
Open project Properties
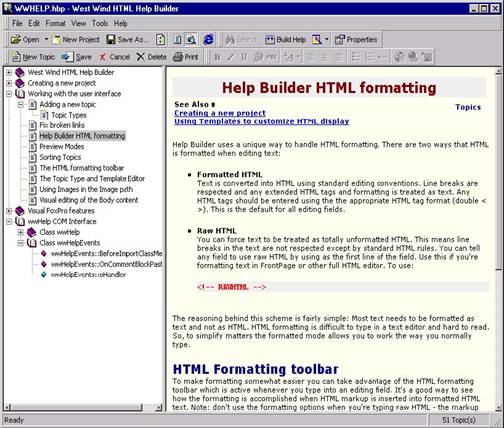[356, 40]
